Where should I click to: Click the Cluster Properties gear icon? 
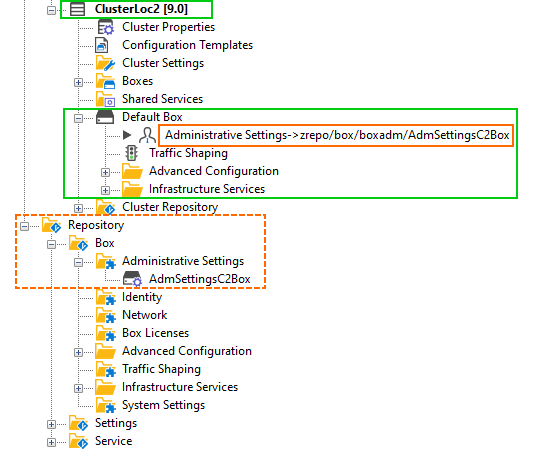pos(105,27)
